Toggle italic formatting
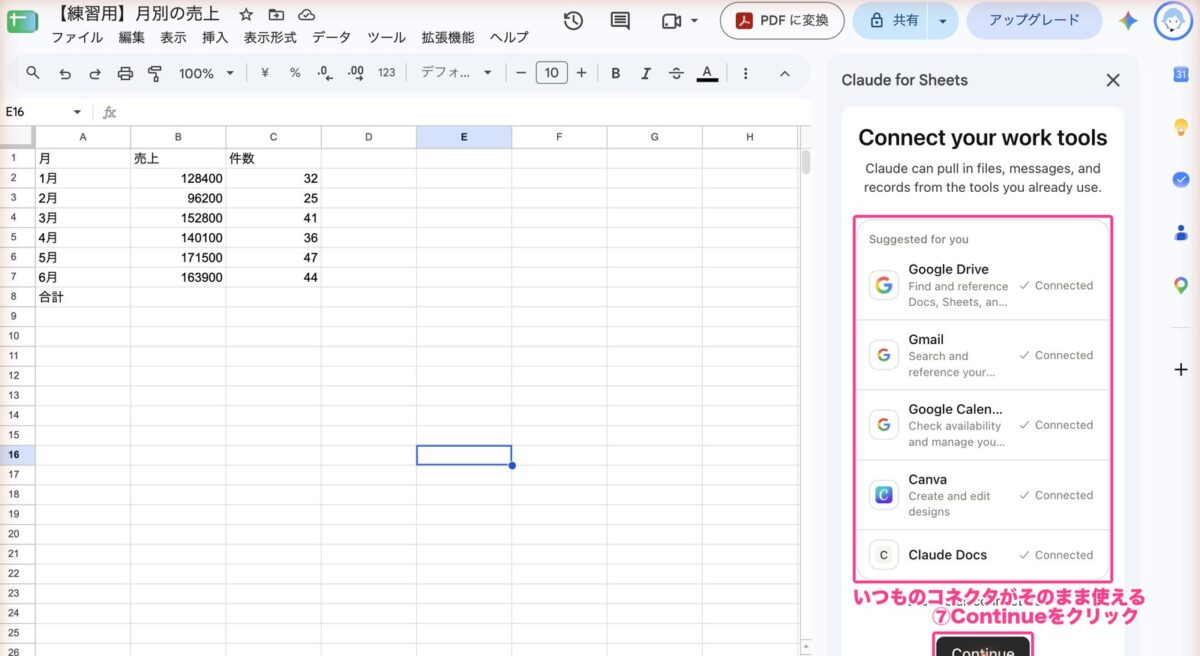1200x656 pixels. pos(646,73)
